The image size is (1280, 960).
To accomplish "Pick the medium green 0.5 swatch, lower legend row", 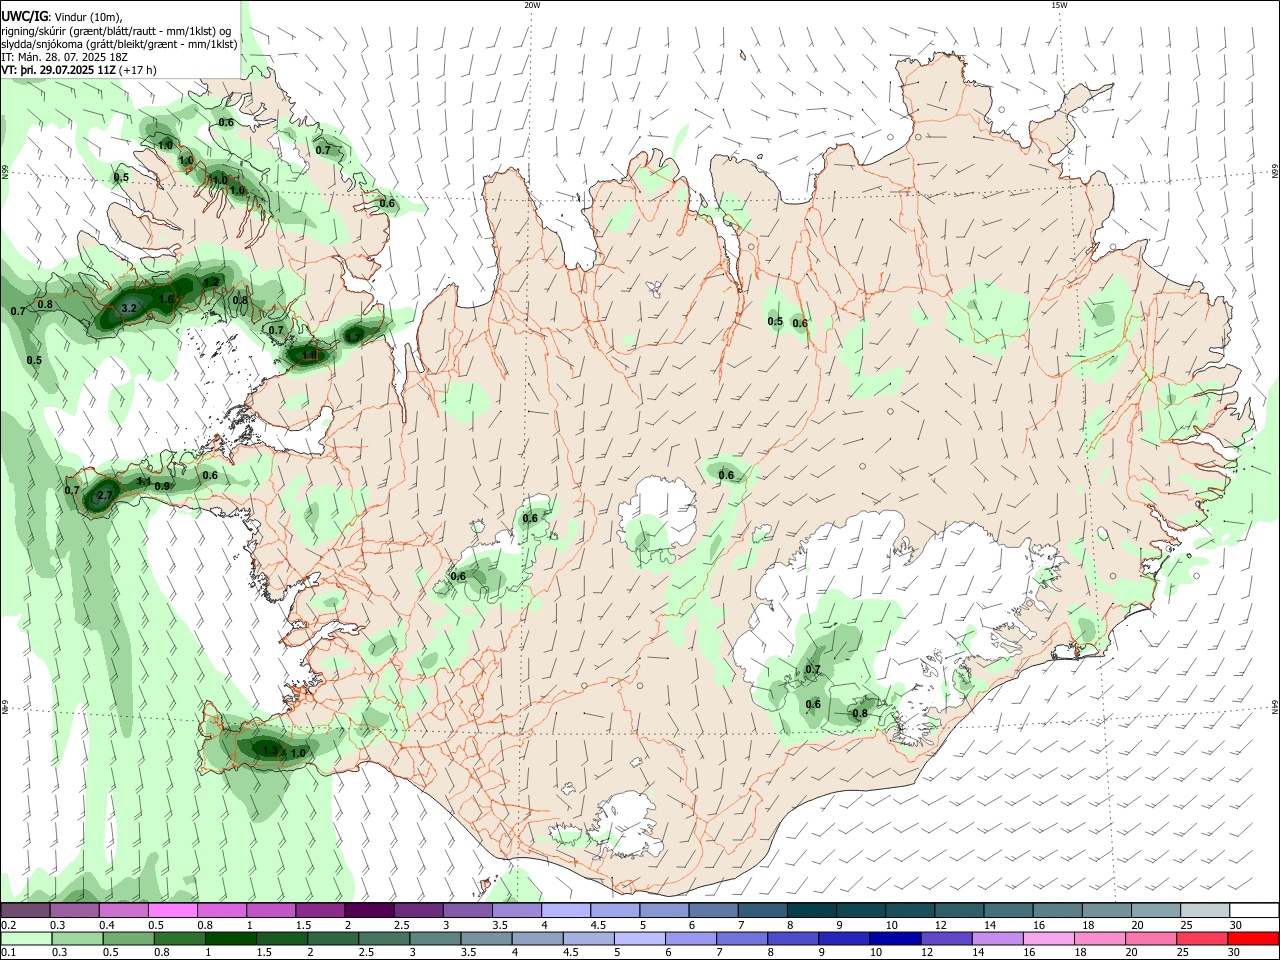I will click(x=129, y=938).
